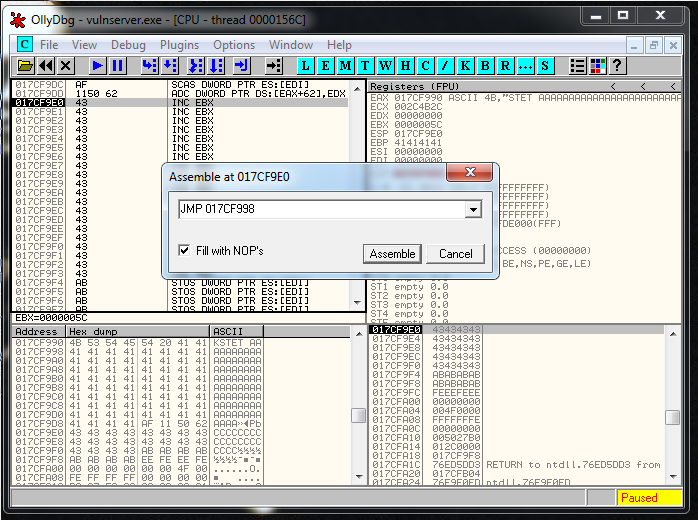This screenshot has height=520, width=698.
Task: Pause execution with the pause icon
Action: pos(118,66)
